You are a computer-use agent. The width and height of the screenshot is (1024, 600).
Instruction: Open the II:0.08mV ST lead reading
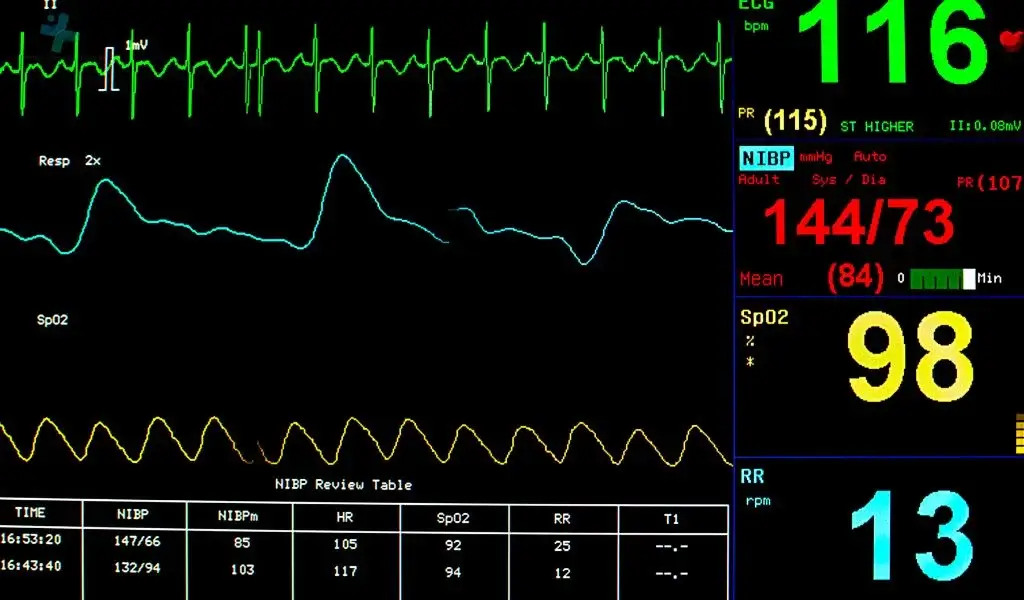985,127
